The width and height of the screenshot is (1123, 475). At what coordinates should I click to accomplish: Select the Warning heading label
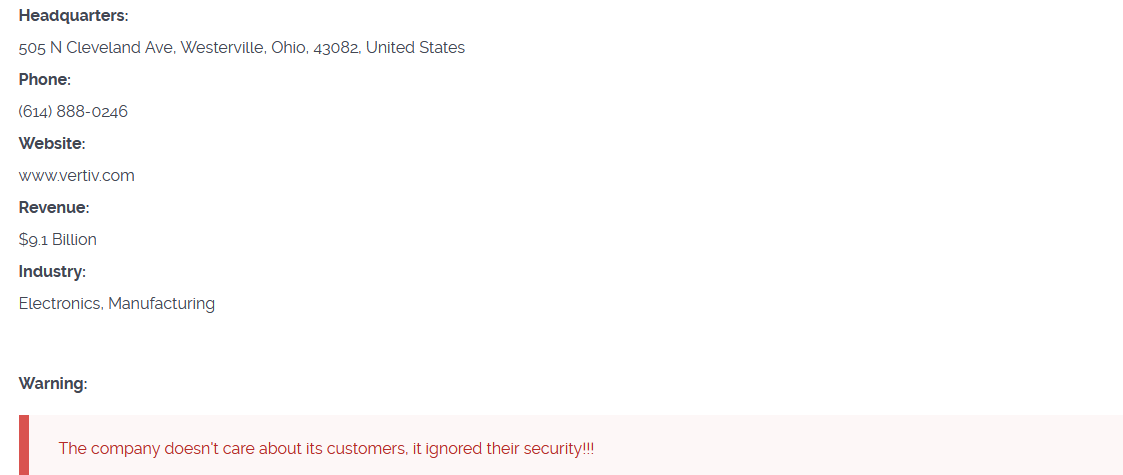point(52,384)
